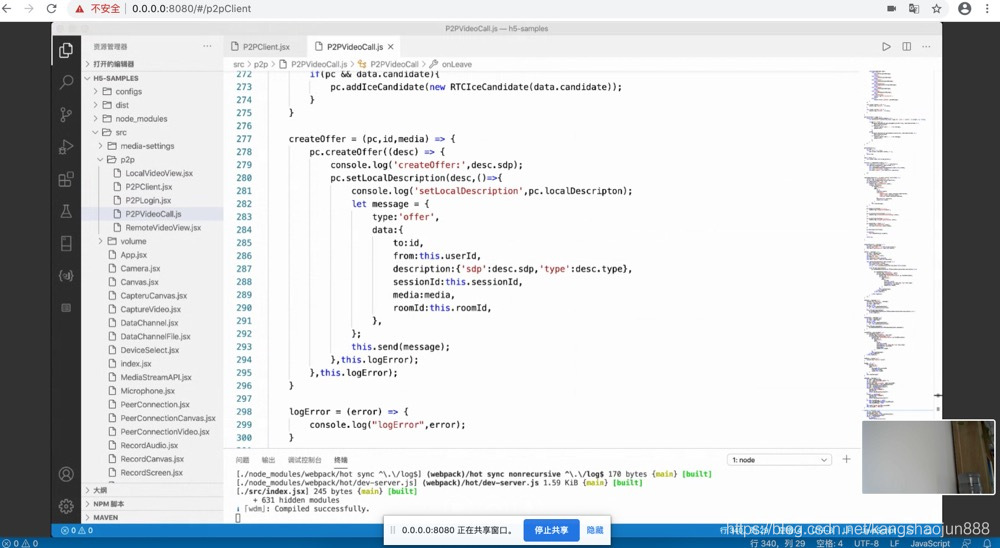Screen dimensions: 1000x548
Task: Open the Accounts icon in activity bar
Action: pos(66,474)
